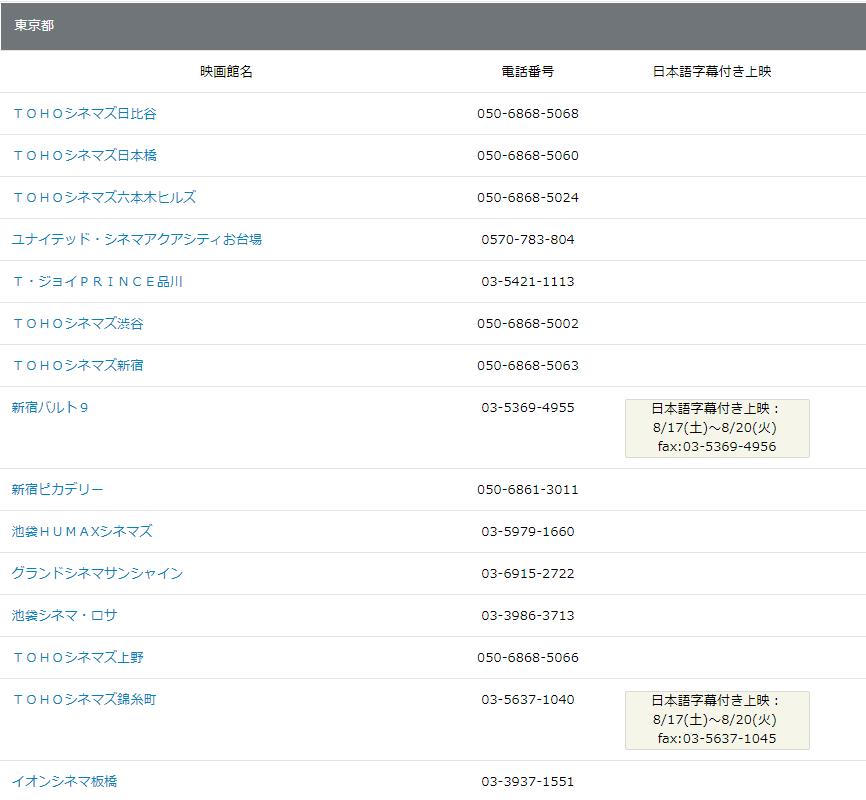Select phone number 050-6868-5068
Image resolution: width=866 pixels, height=800 pixels.
[x=527, y=113]
